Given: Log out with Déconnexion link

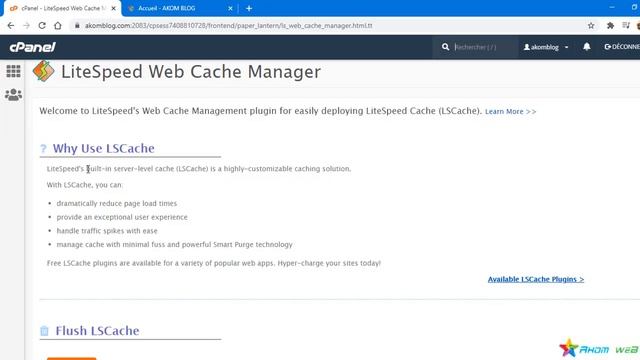Looking at the screenshot, I should 622,47.
